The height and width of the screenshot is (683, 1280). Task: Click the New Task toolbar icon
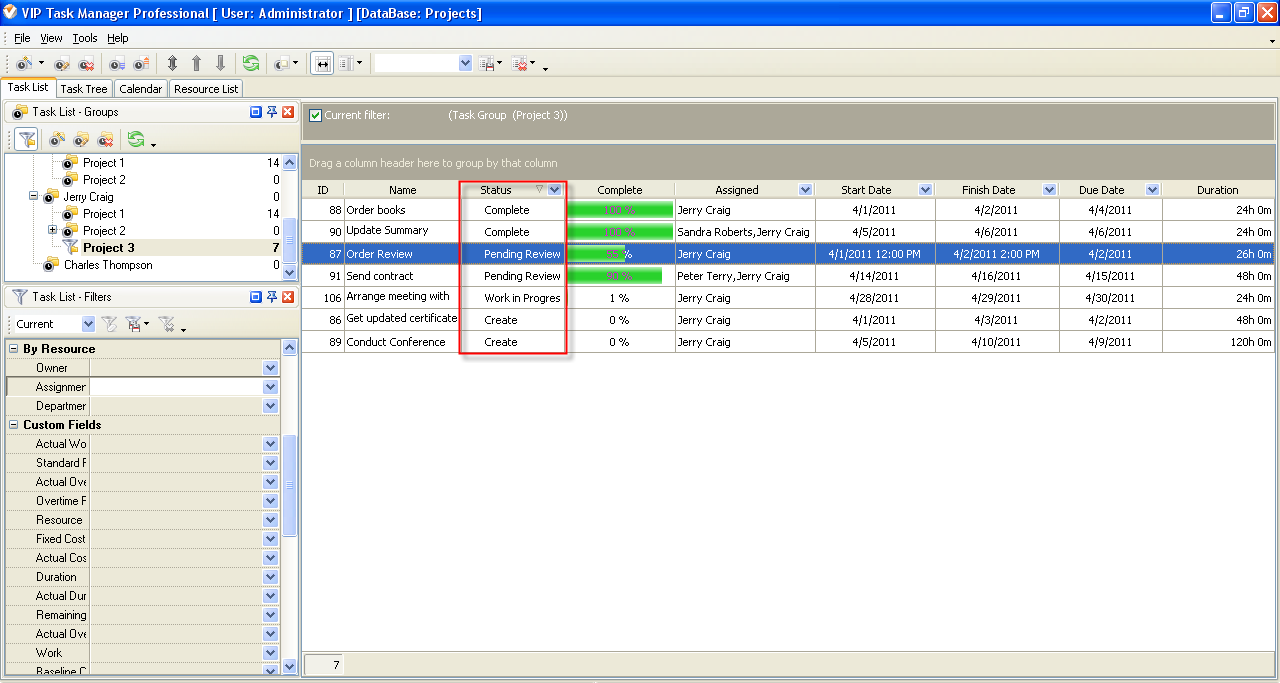click(24, 64)
